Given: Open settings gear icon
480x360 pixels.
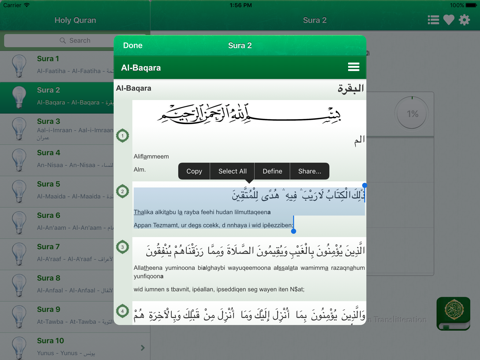Looking at the screenshot, I should [x=464, y=20].
